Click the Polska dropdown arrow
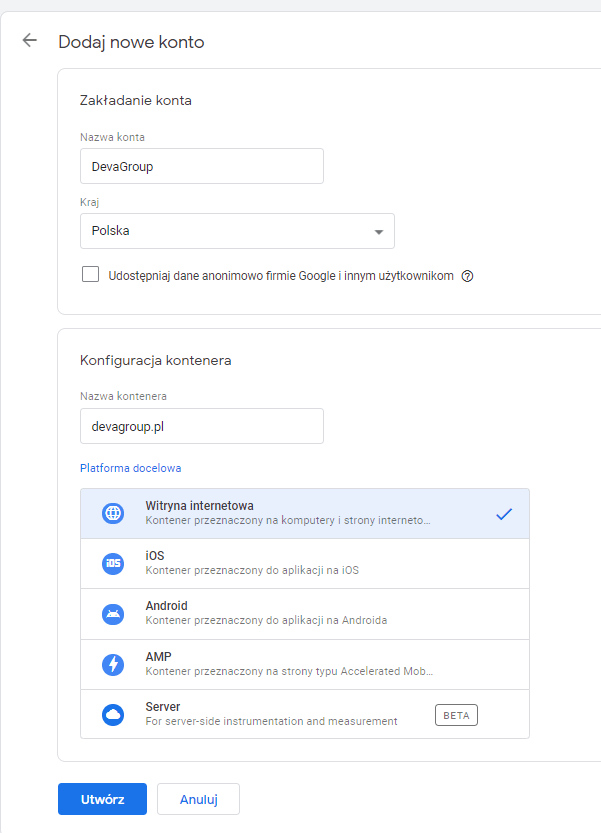 click(378, 232)
